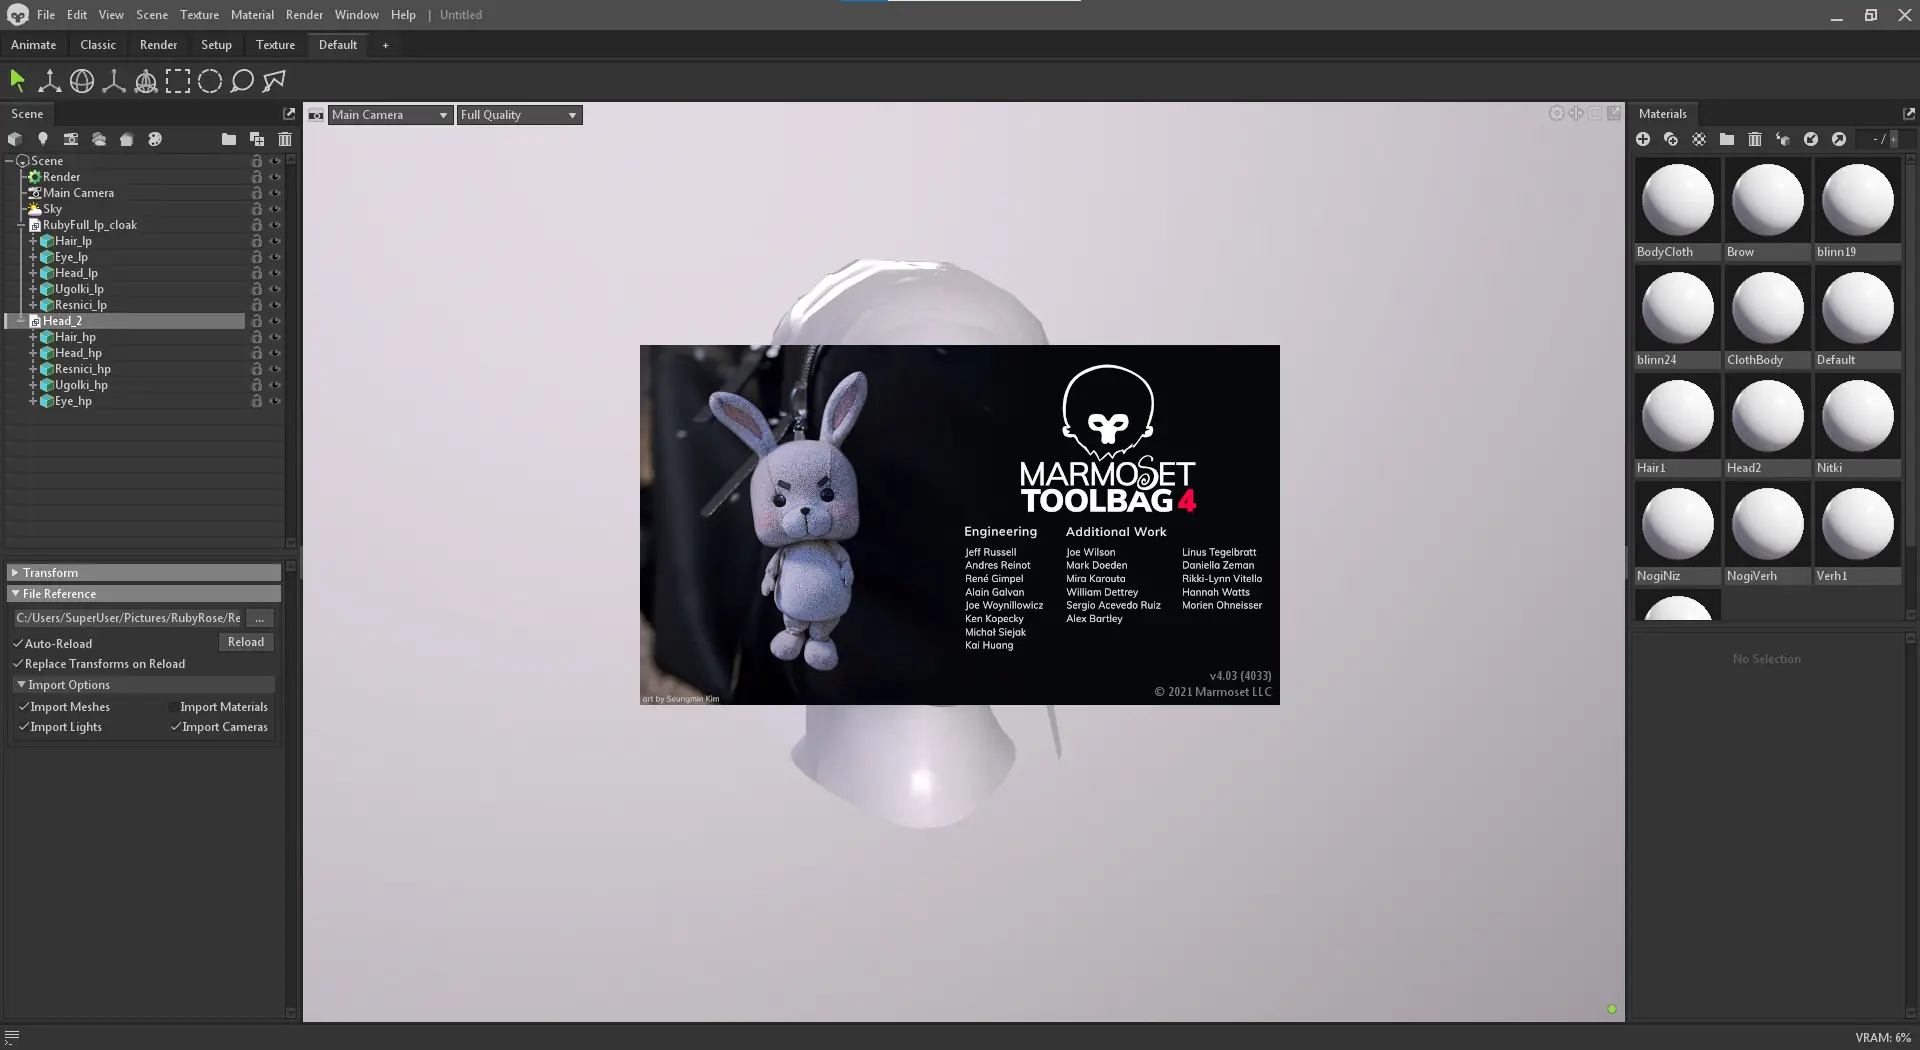Viewport: 1920px width, 1050px height.
Task: Import a material using the inward arrow icon
Action: tap(1811, 139)
